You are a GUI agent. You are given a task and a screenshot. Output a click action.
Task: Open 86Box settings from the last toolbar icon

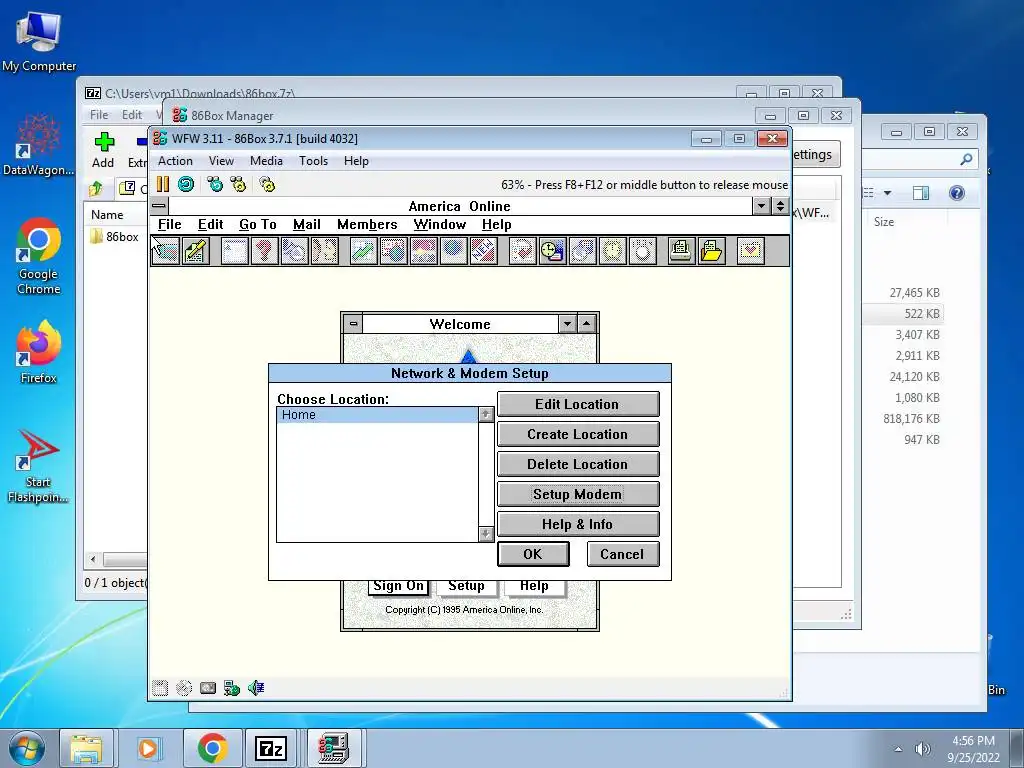point(267,184)
